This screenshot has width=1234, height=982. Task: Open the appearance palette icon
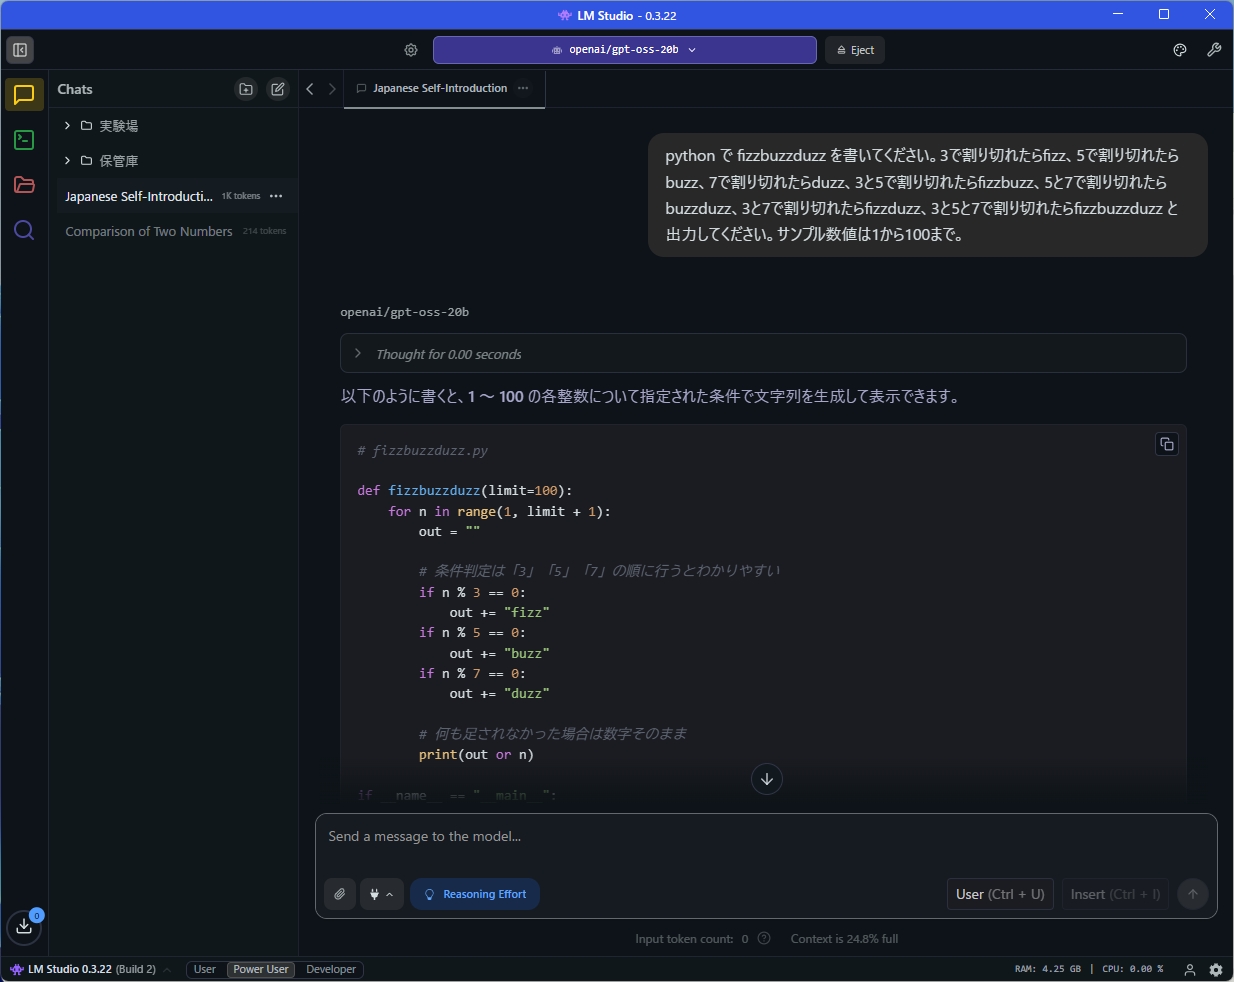tap(1180, 50)
